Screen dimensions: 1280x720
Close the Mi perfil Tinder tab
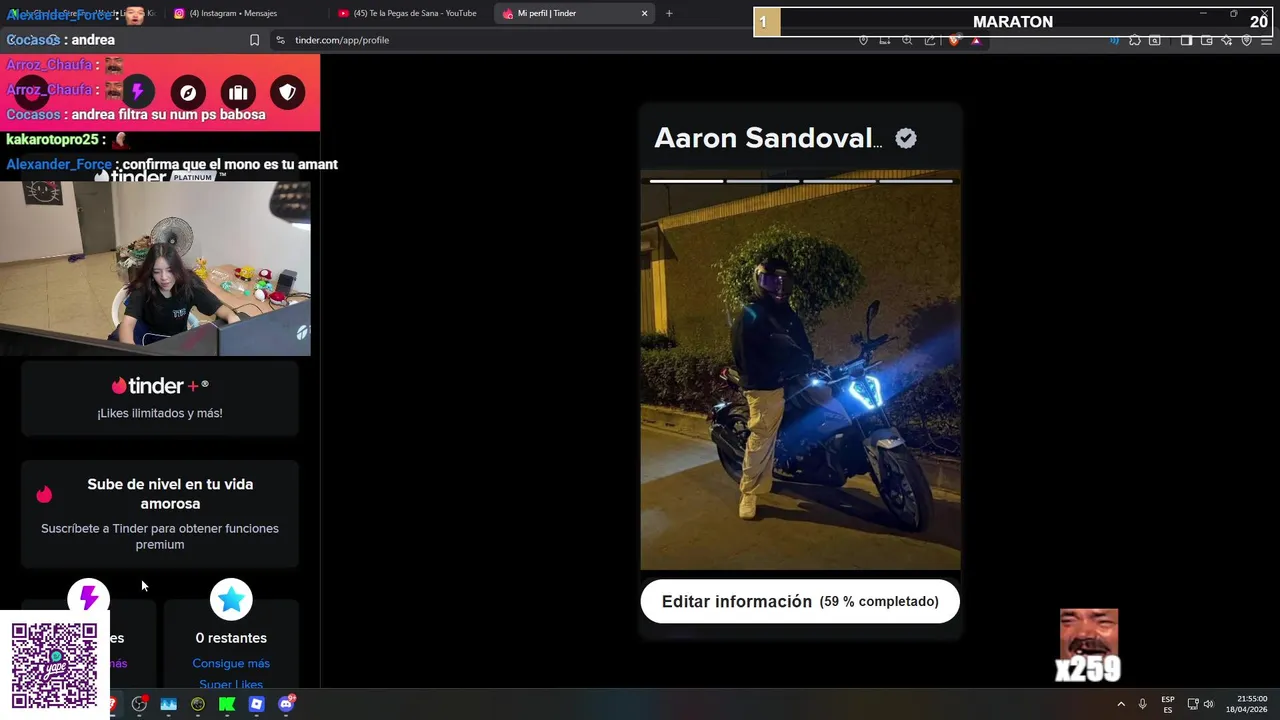coord(645,13)
